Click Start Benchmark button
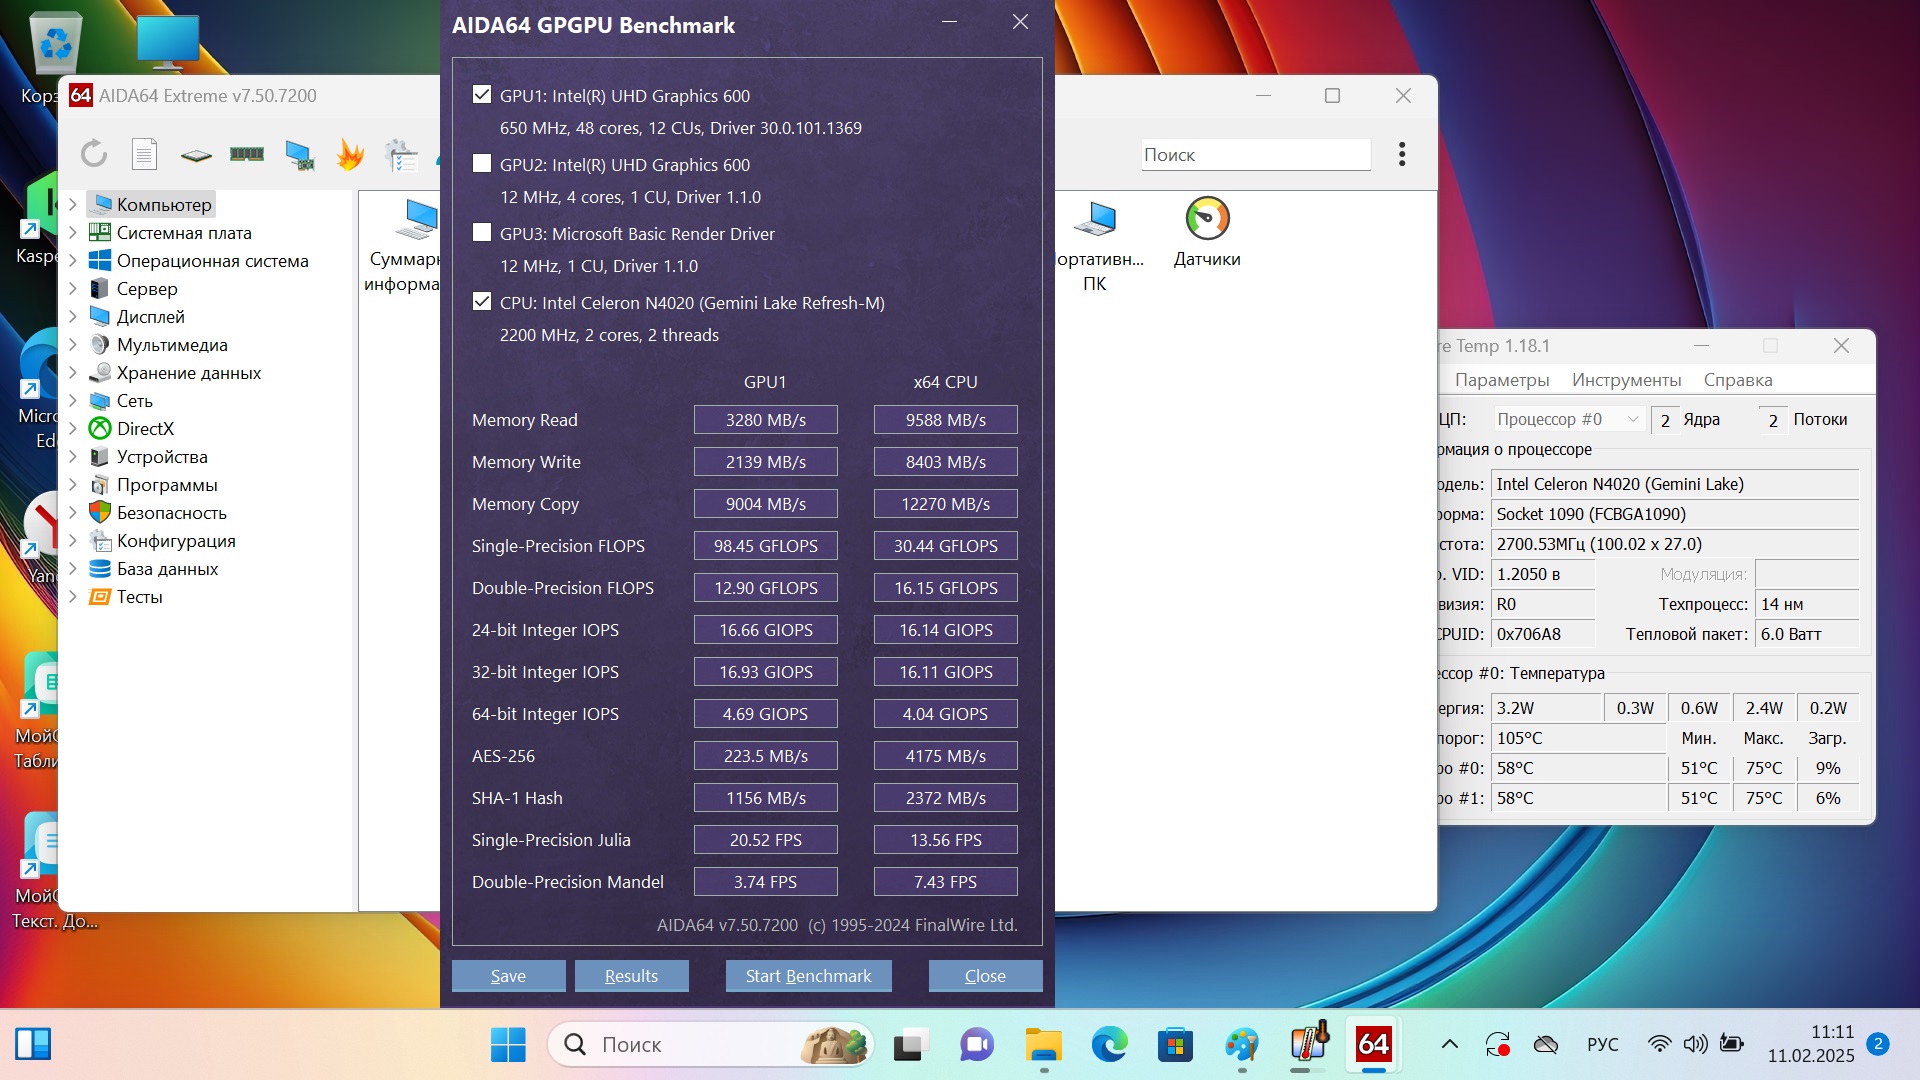Screen dimensions: 1920x1080 pos(808,975)
